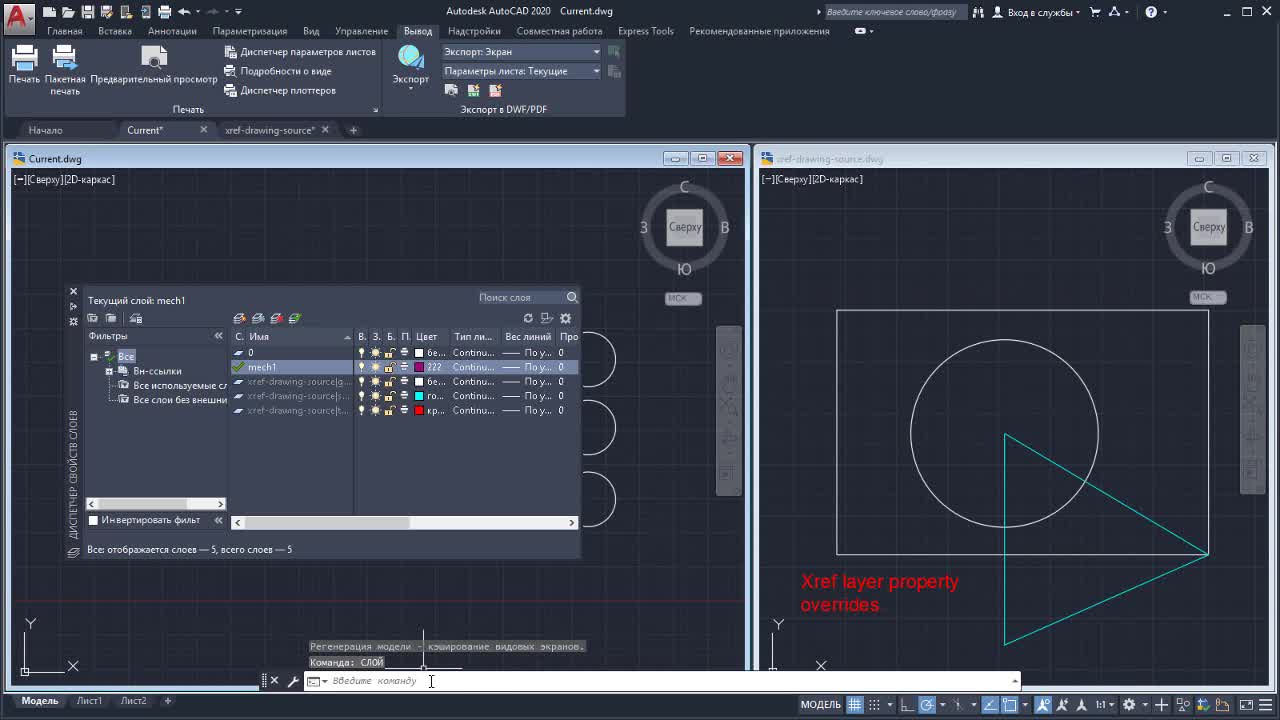This screenshot has width=1280, height=720.
Task: Open cyan color swatch of xref layer
Action: click(x=419, y=396)
